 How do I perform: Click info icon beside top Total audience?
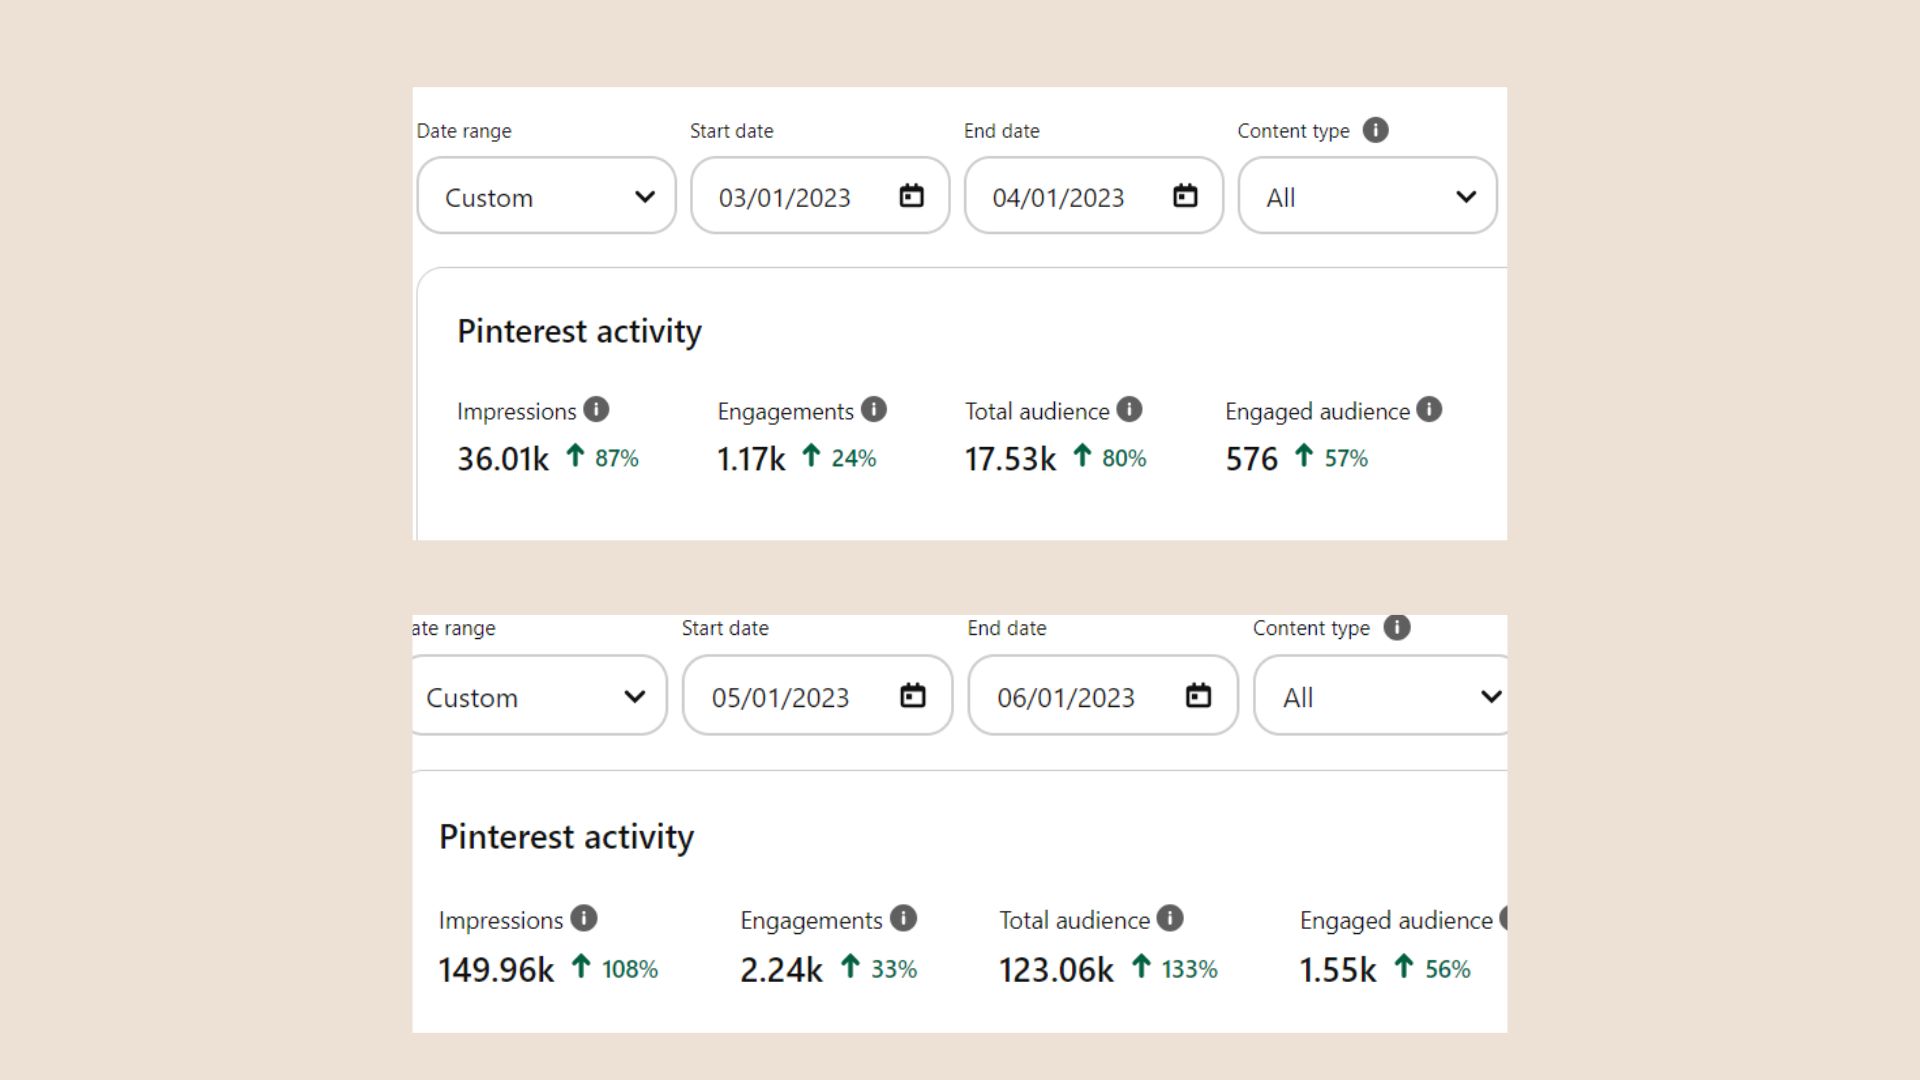coord(1129,410)
